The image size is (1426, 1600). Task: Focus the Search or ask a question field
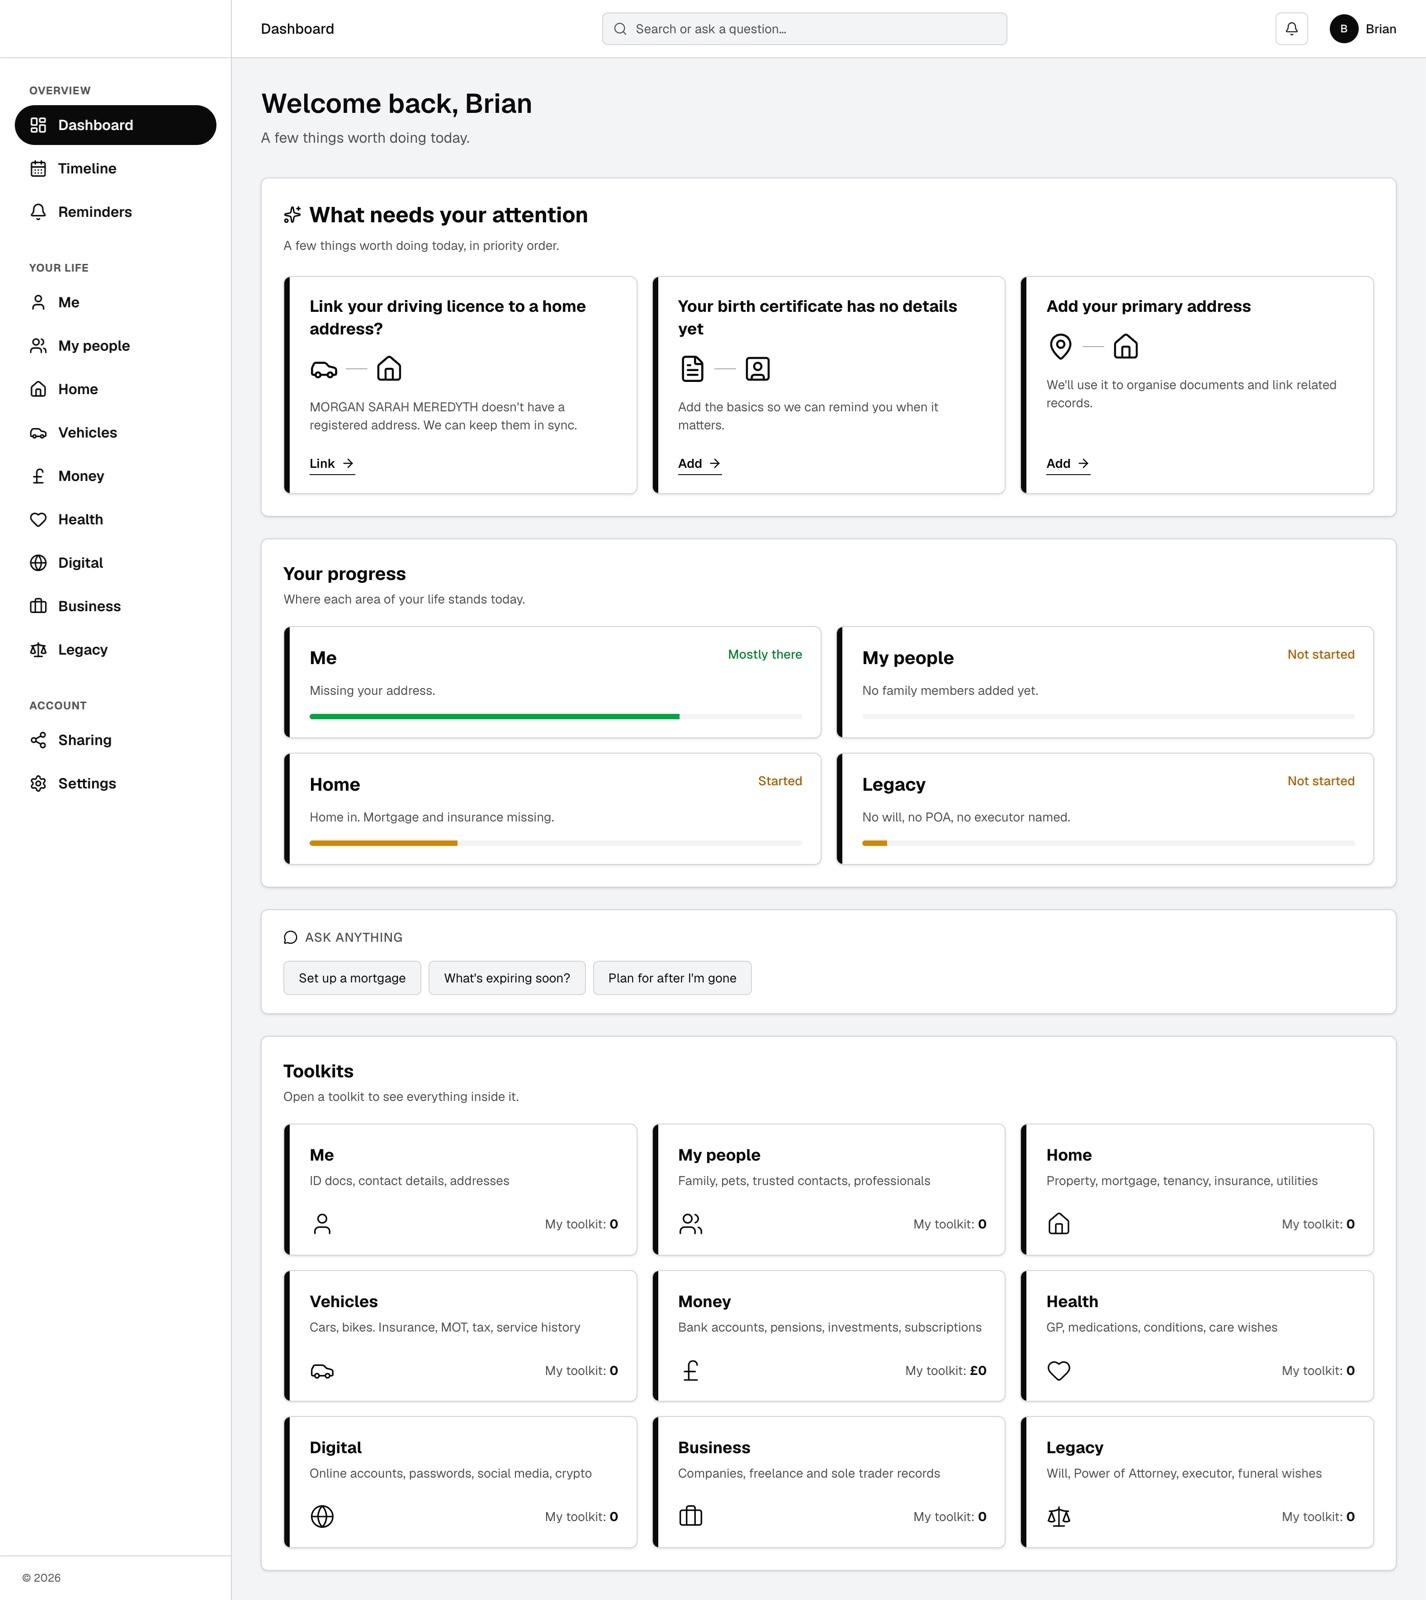pos(804,29)
